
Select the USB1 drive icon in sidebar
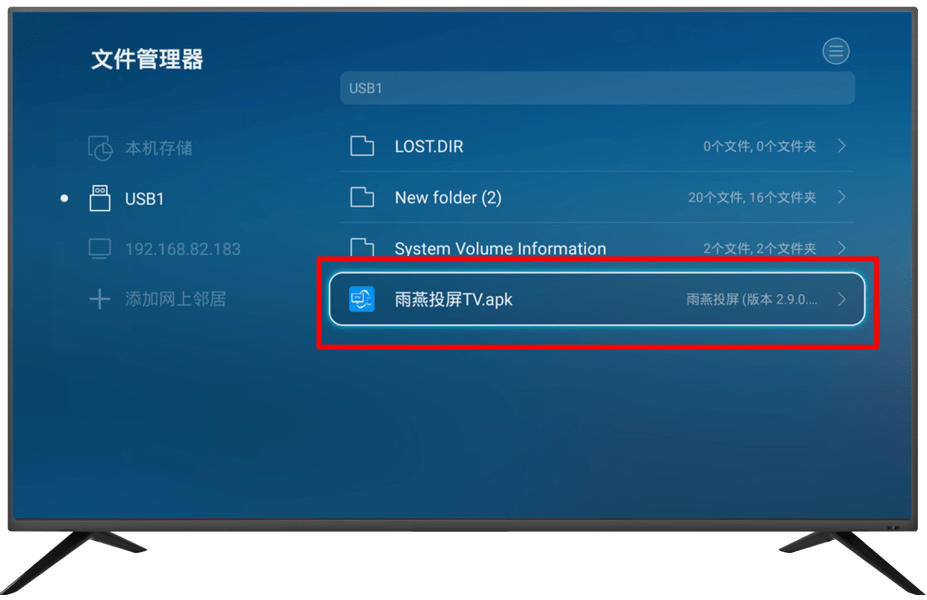[x=99, y=198]
